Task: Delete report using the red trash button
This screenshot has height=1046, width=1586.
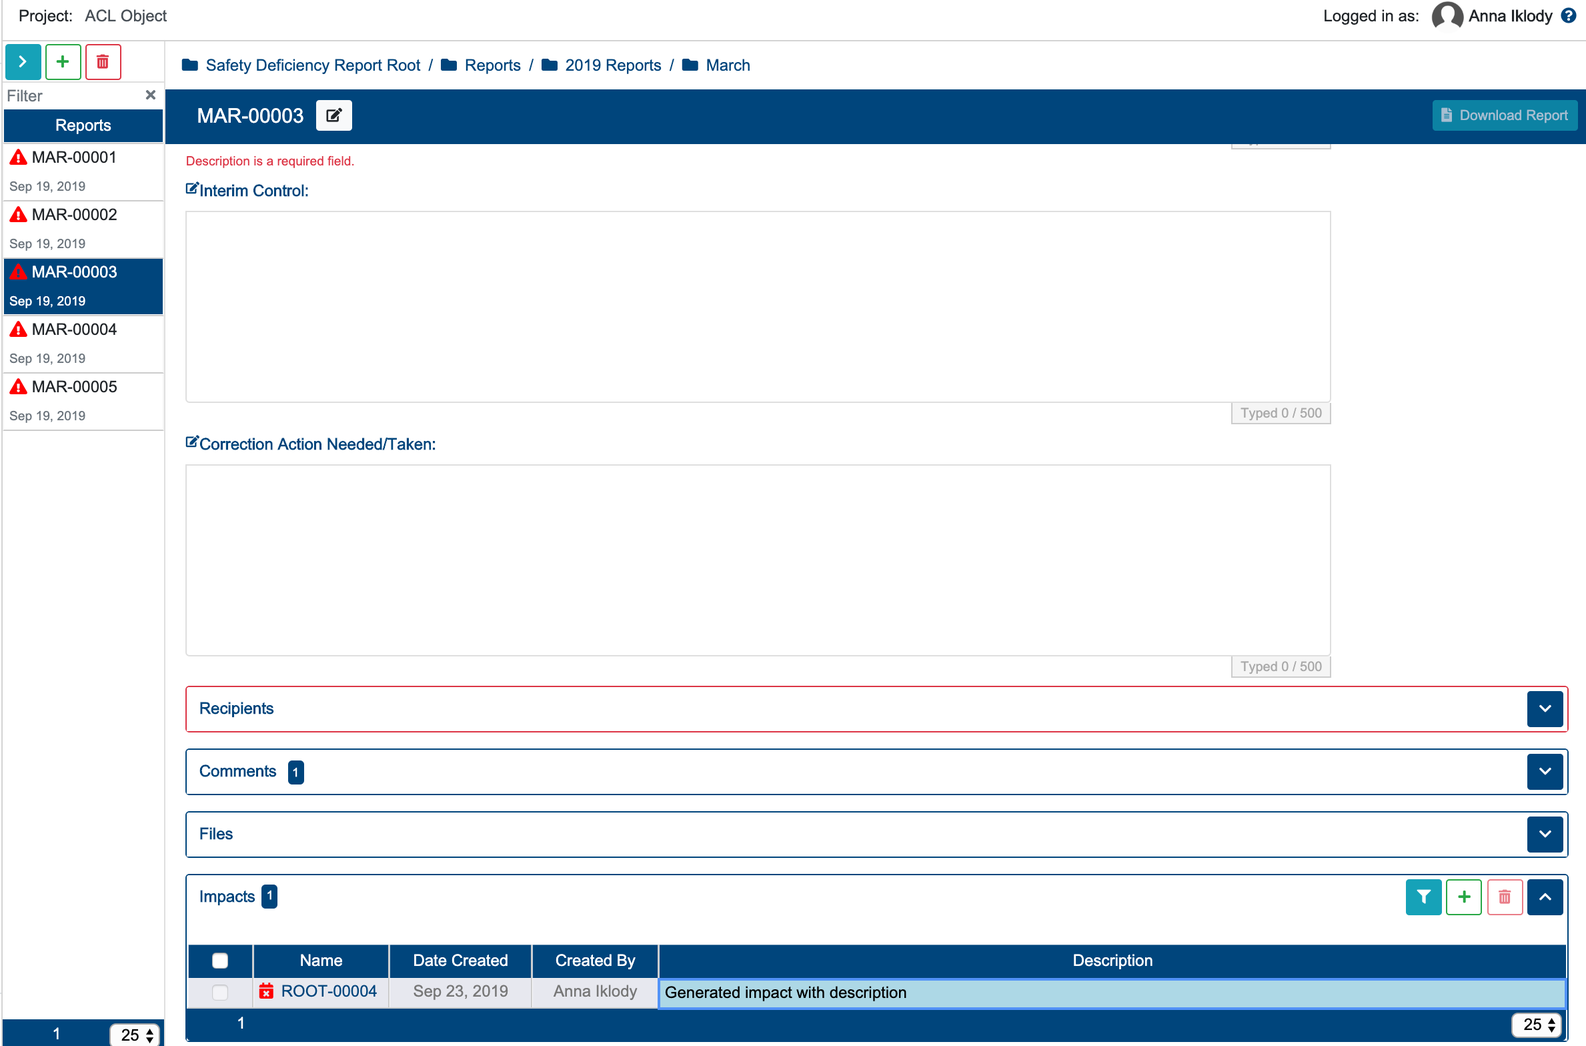Action: point(103,62)
